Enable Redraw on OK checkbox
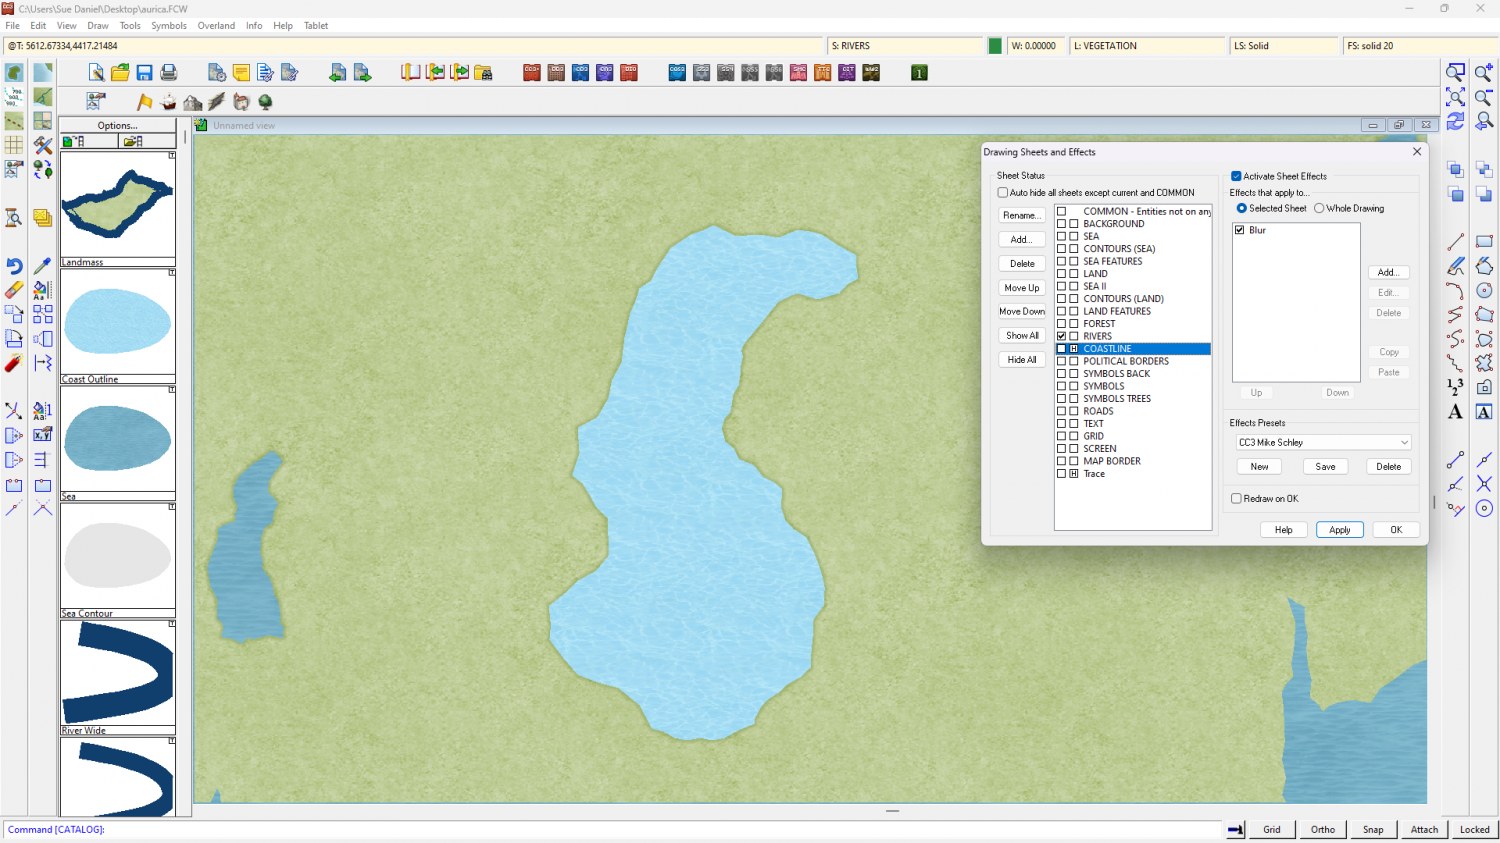Viewport: 1500px width, 843px height. pyautogui.click(x=1236, y=498)
